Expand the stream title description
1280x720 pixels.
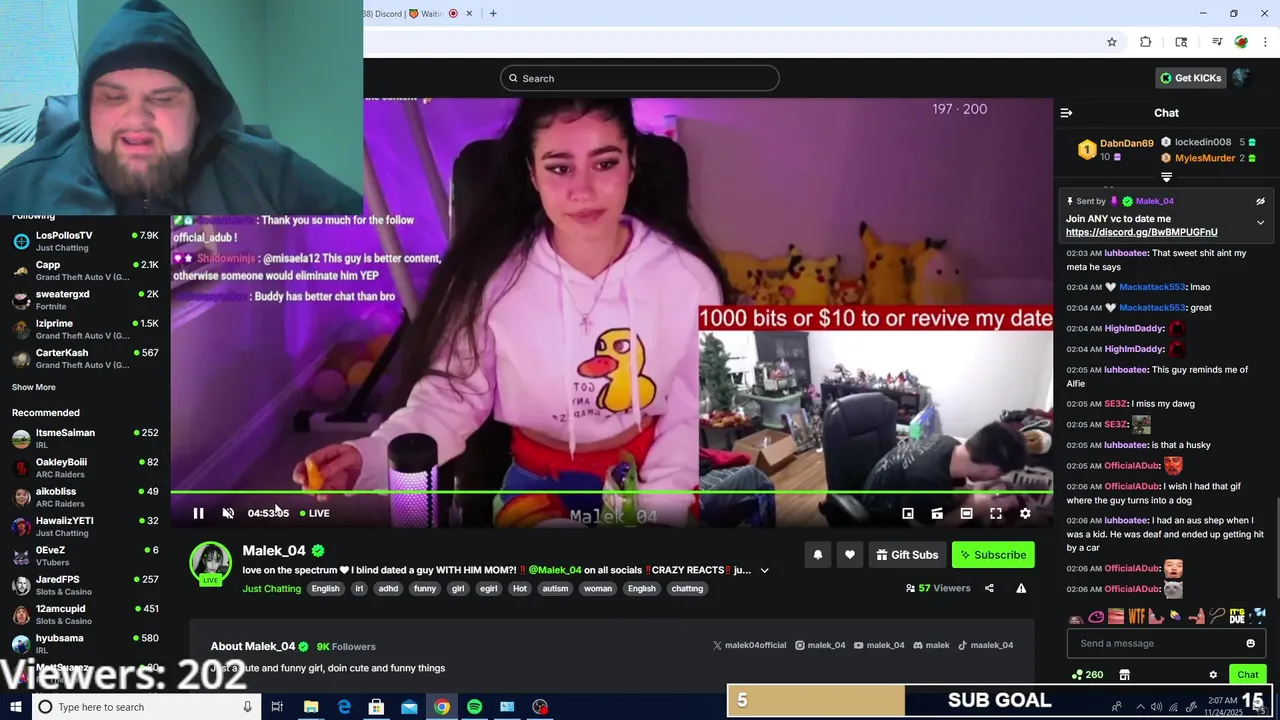click(765, 570)
